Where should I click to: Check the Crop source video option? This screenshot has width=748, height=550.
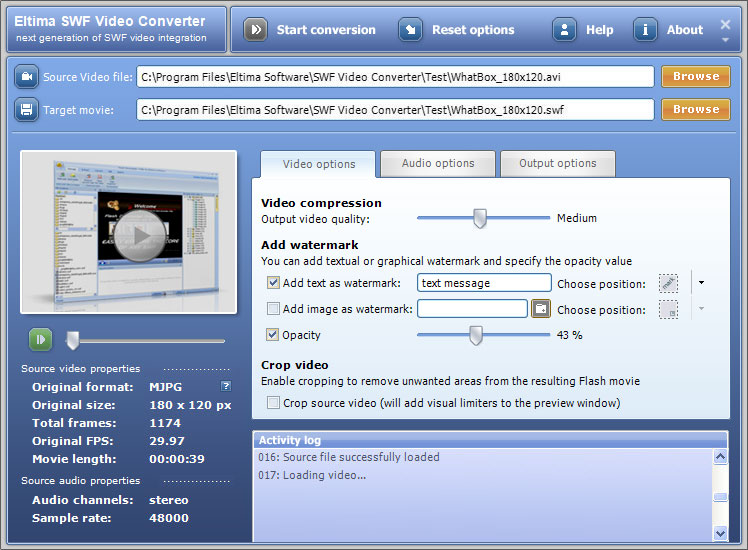tap(274, 403)
